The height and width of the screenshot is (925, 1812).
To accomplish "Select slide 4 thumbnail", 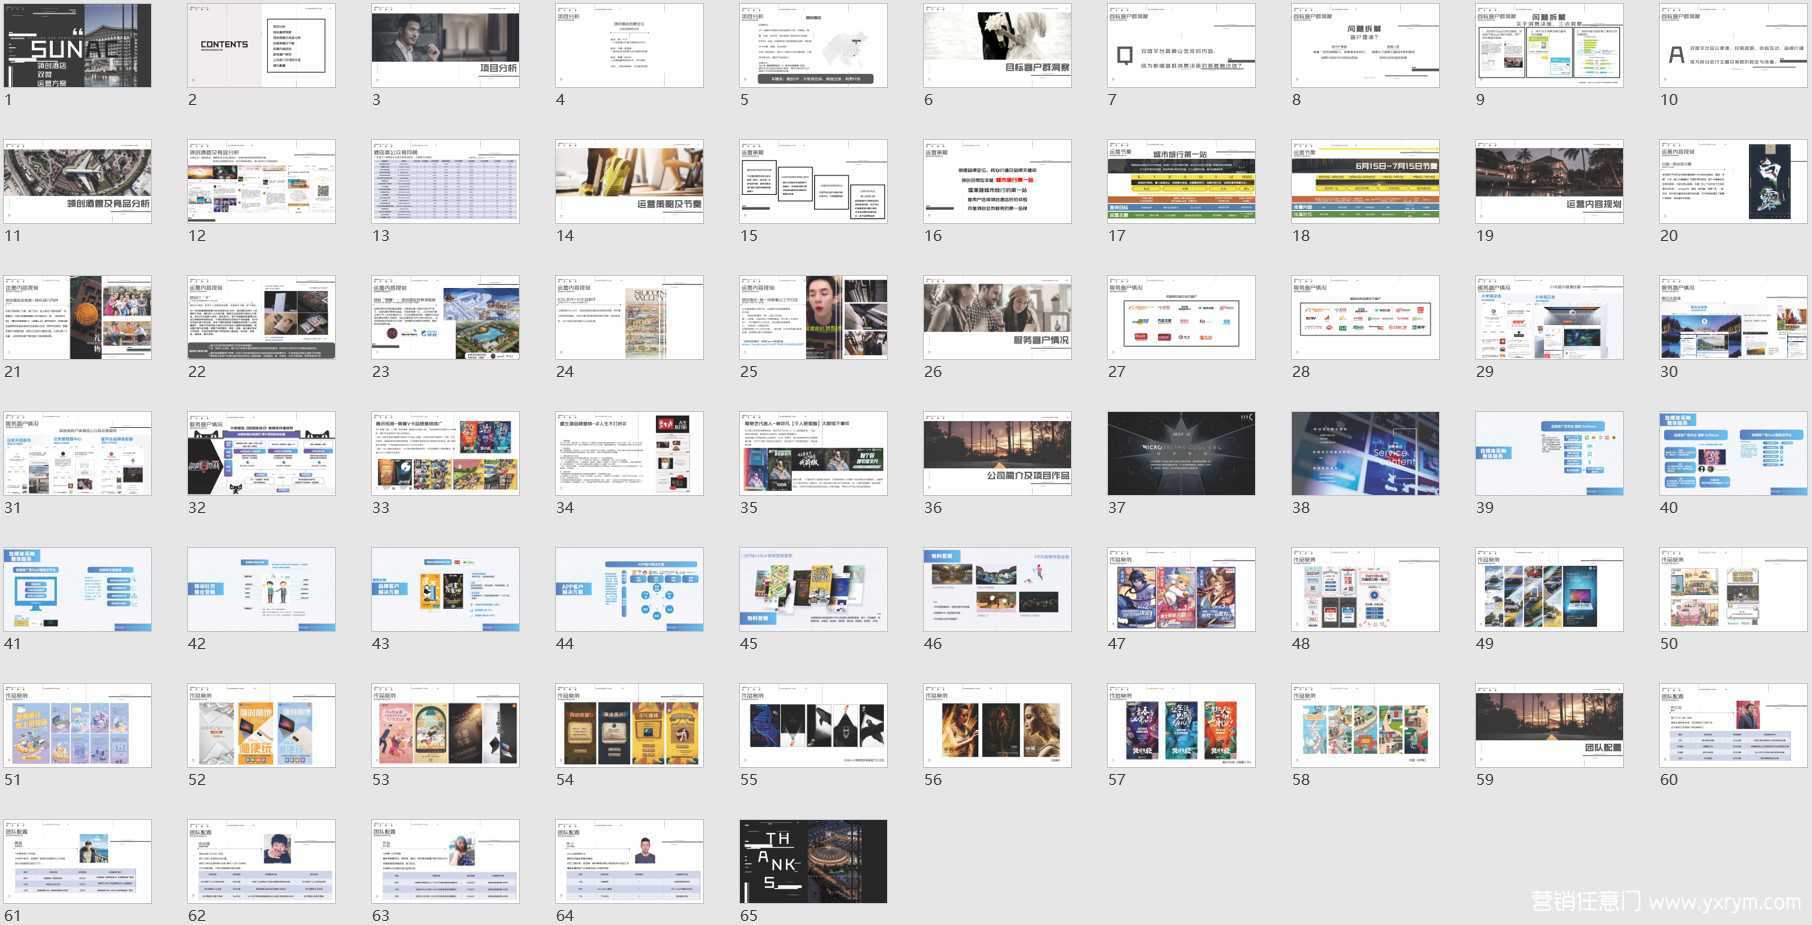I will 630,45.
